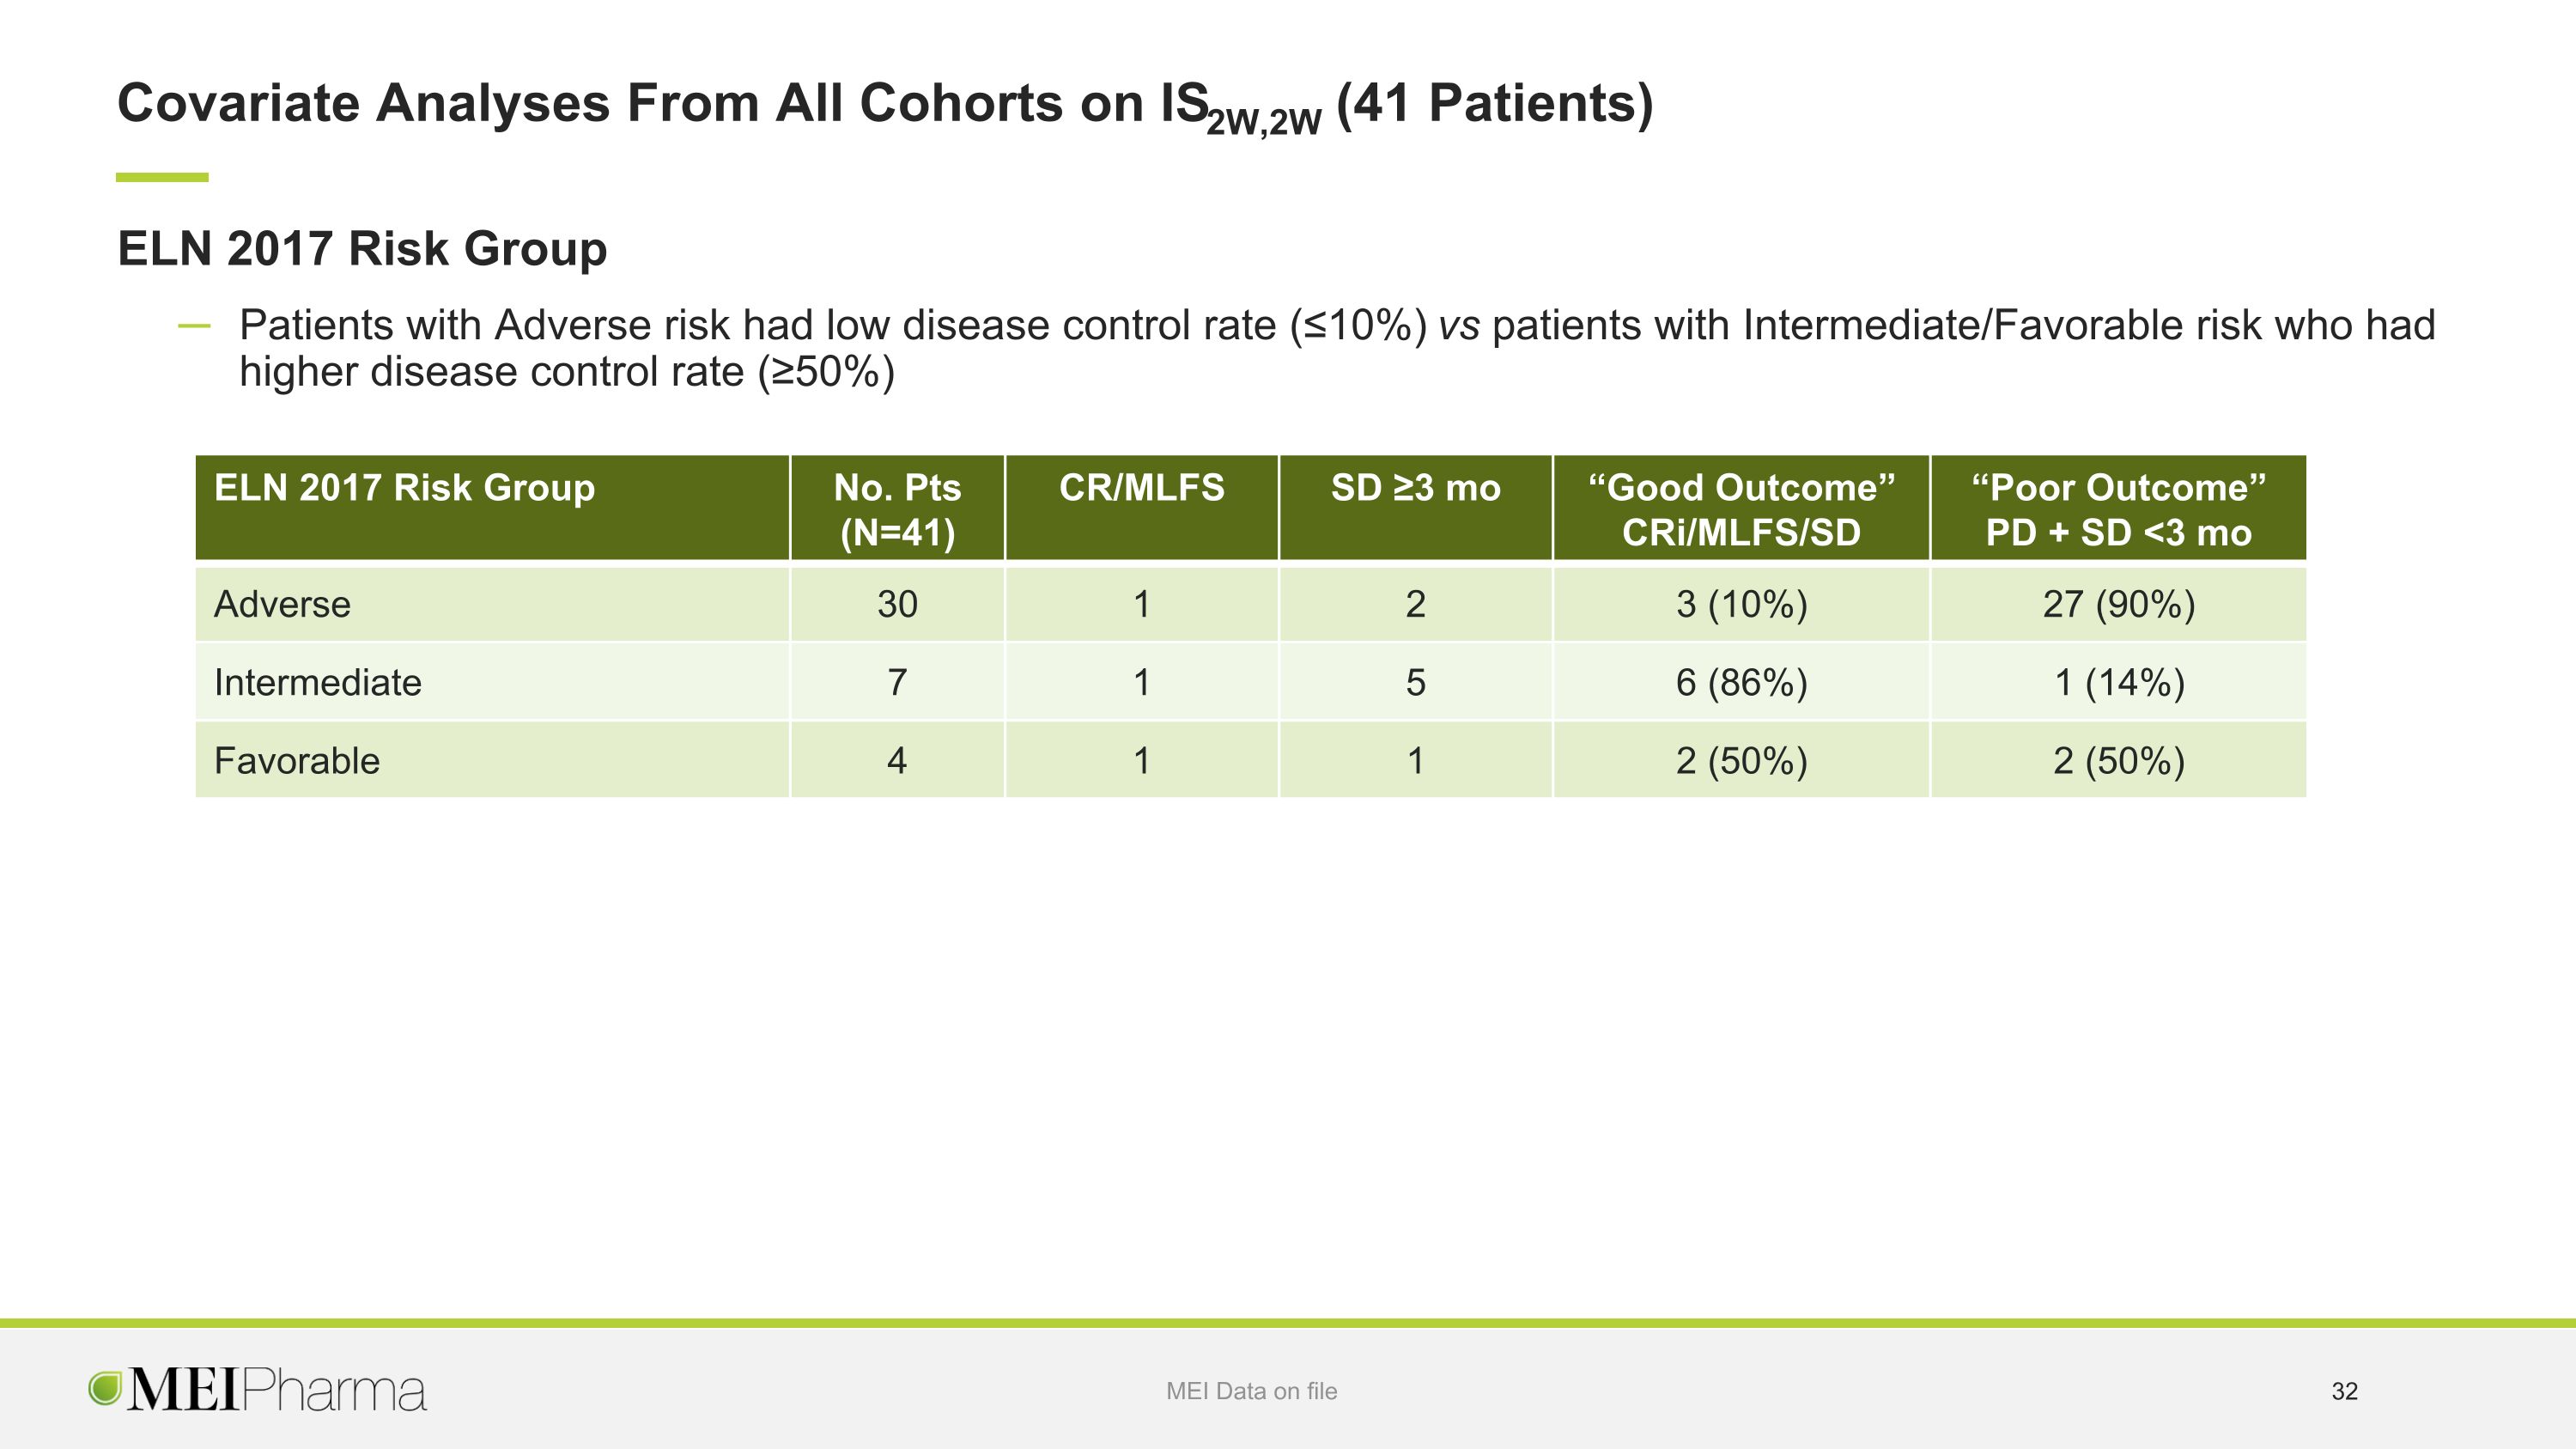Click the 'Intermediate' row label

tap(318, 682)
